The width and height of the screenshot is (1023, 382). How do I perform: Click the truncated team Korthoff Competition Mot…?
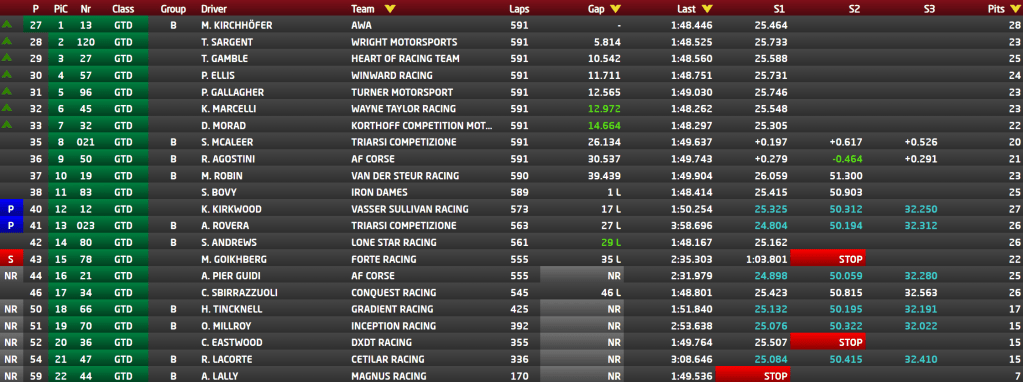point(422,125)
